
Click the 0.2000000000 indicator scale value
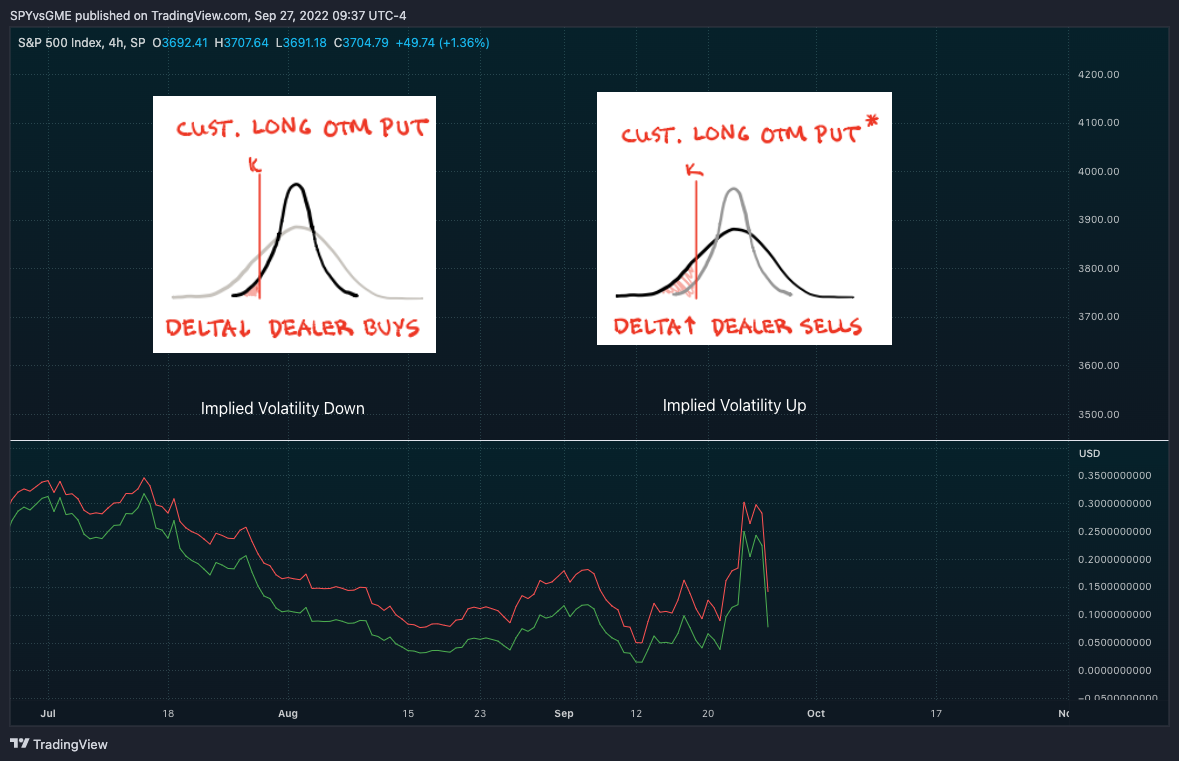1114,559
